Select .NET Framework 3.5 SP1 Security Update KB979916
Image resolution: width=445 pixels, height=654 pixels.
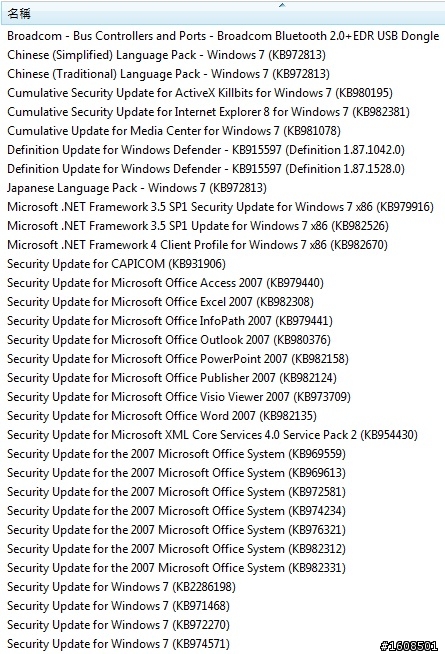(x=220, y=207)
